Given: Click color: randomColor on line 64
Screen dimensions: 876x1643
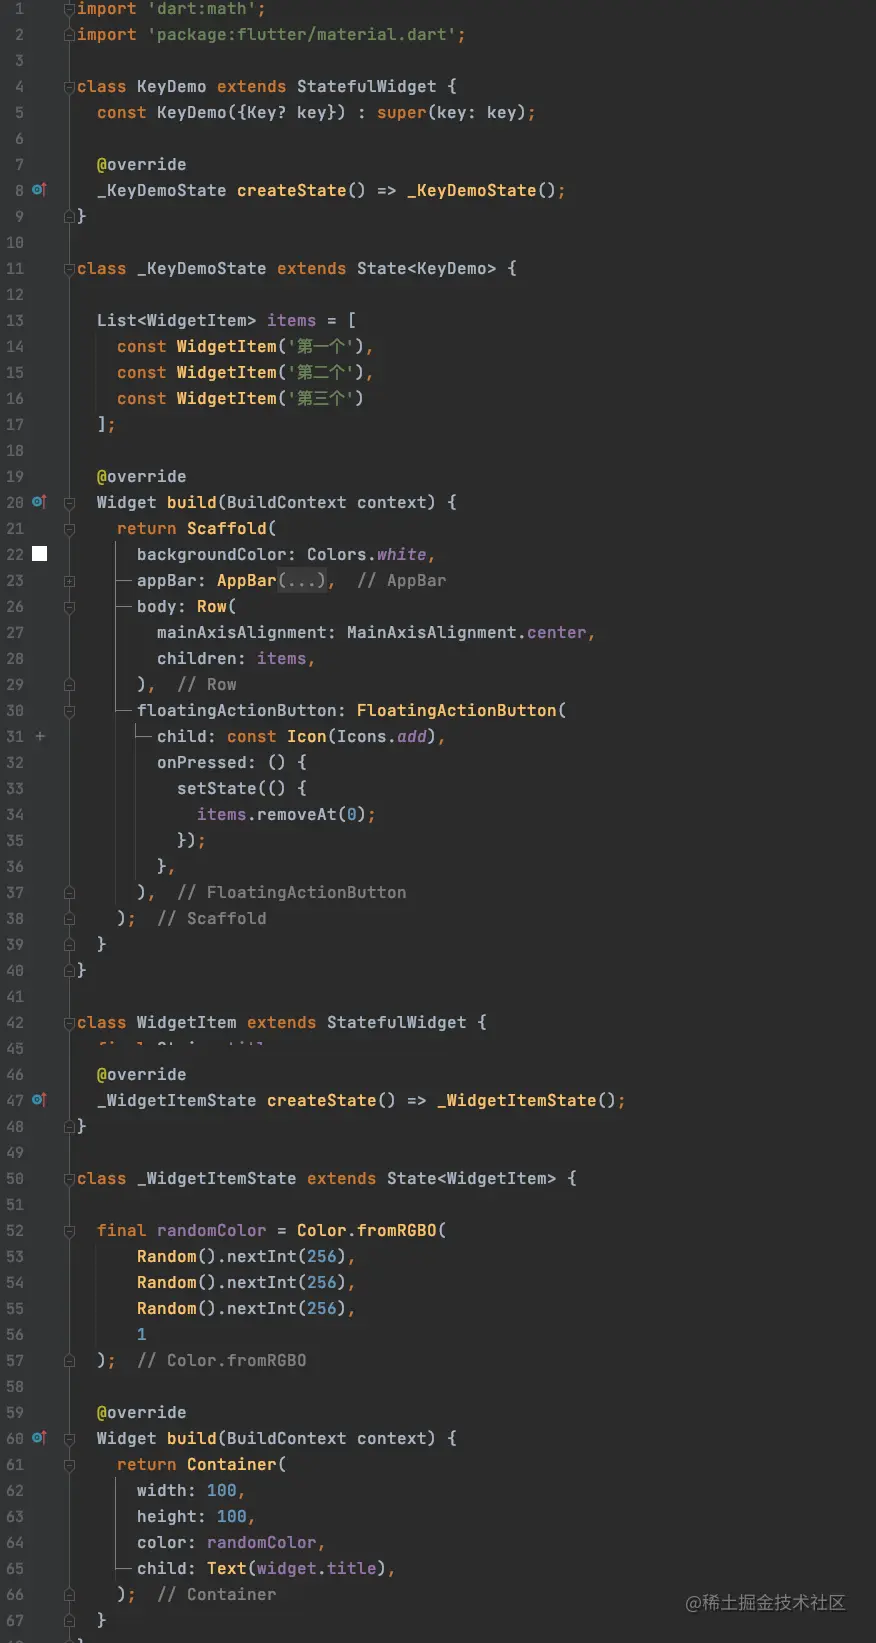Looking at the screenshot, I should tap(226, 1542).
